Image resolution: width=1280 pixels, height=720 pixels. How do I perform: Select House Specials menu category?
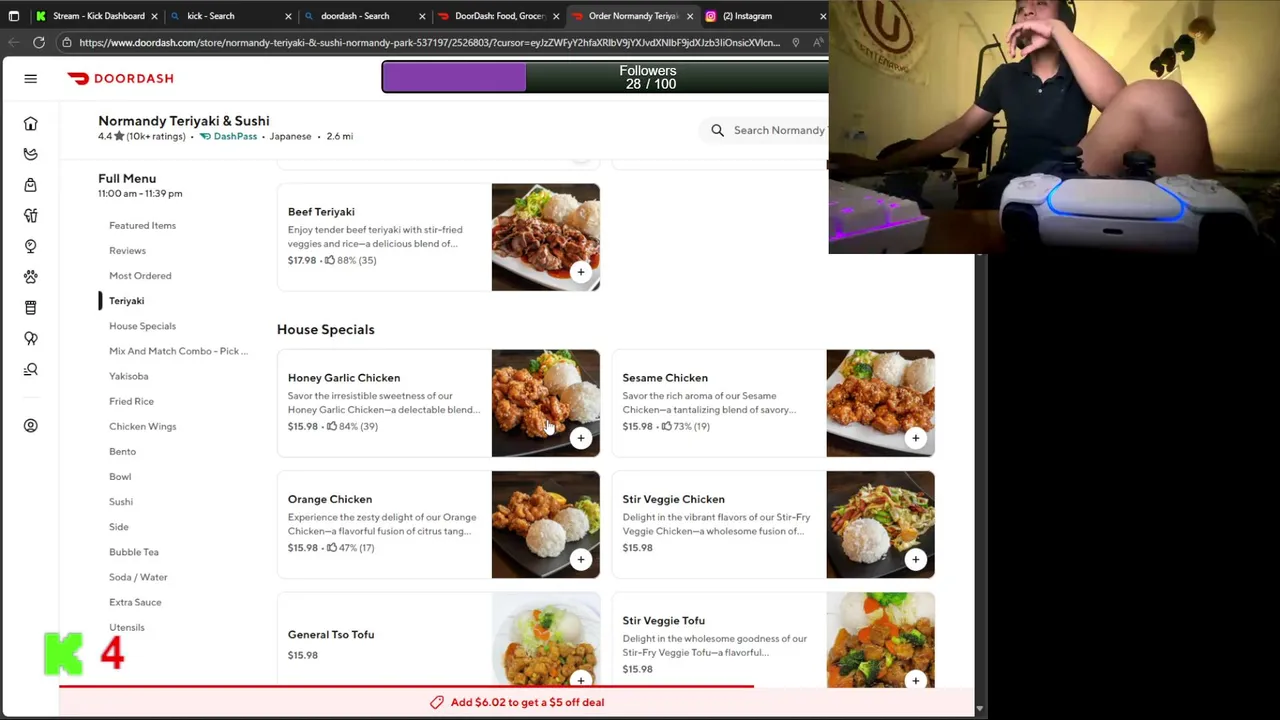tap(142, 326)
